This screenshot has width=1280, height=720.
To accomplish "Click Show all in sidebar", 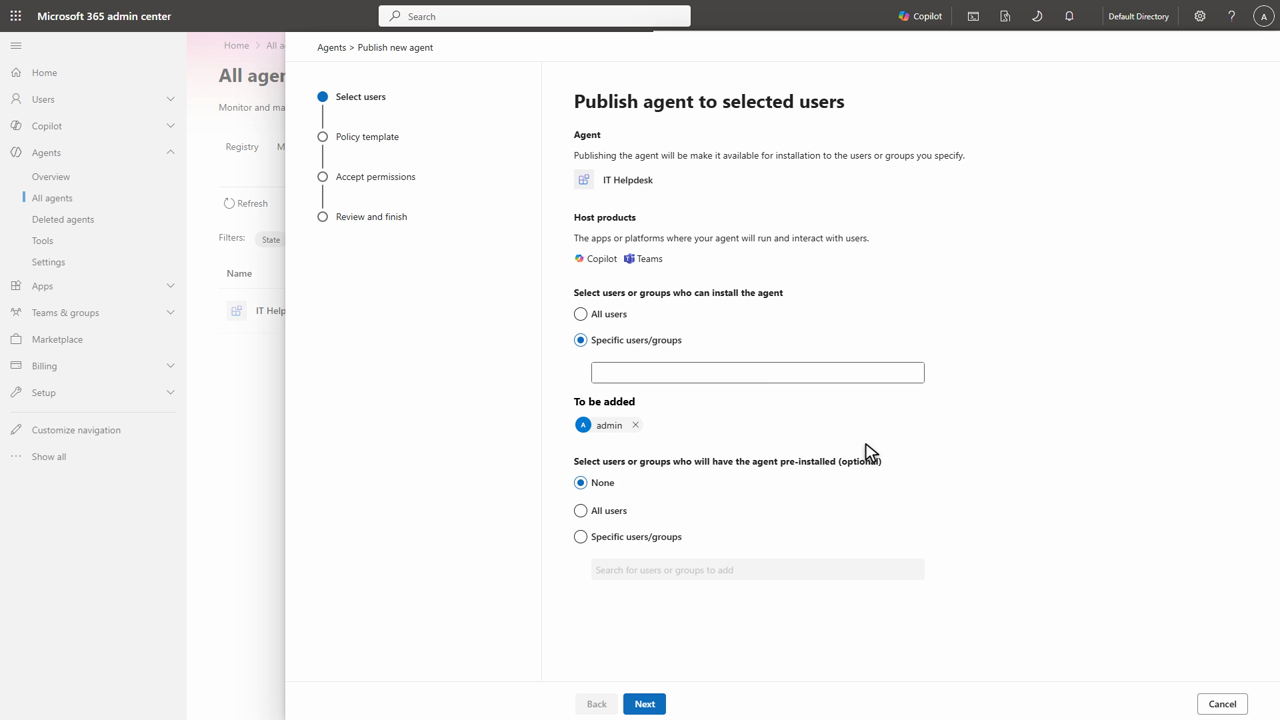I will tap(49, 457).
